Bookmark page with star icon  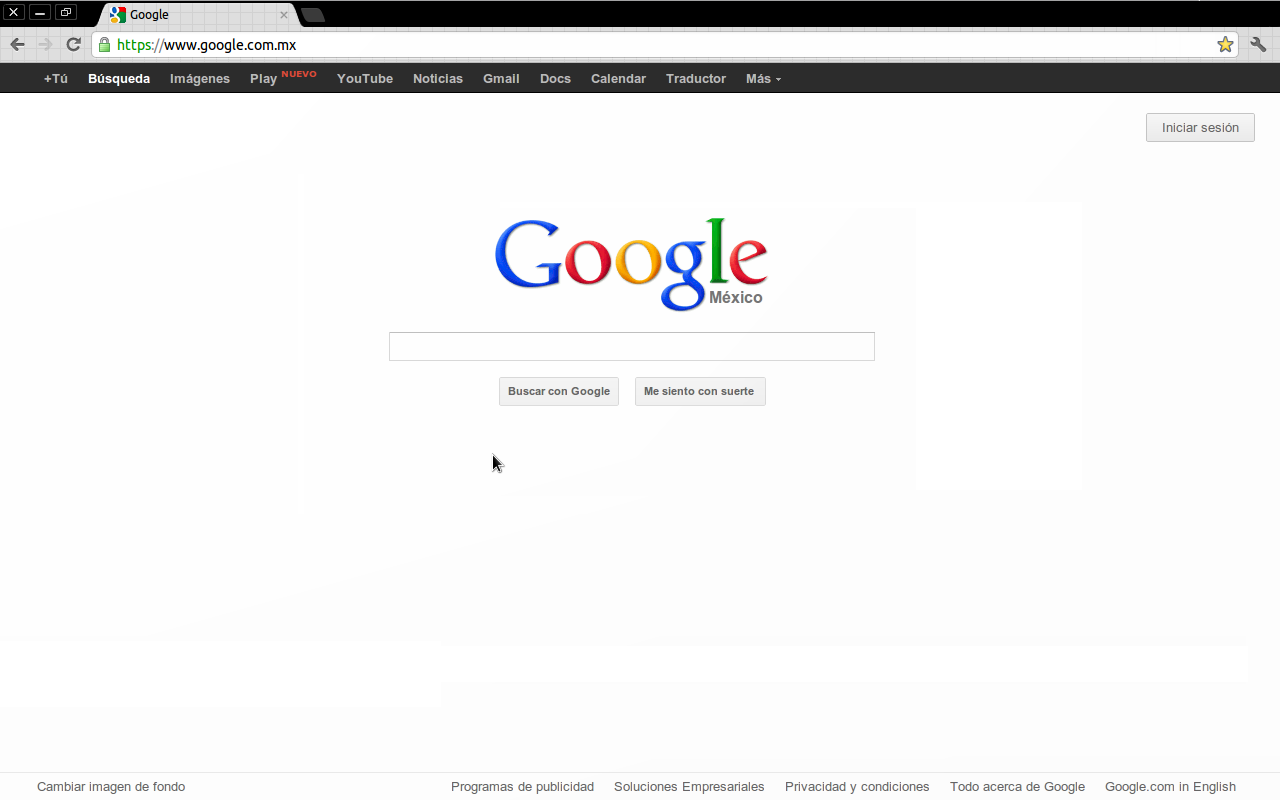pos(1225,44)
